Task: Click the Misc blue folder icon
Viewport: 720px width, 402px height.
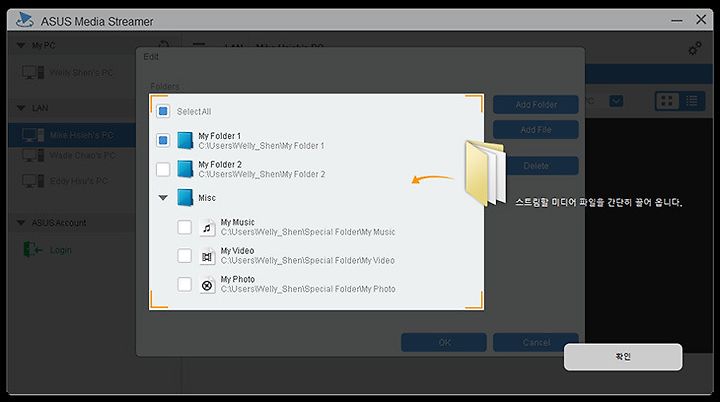Action: pos(185,198)
